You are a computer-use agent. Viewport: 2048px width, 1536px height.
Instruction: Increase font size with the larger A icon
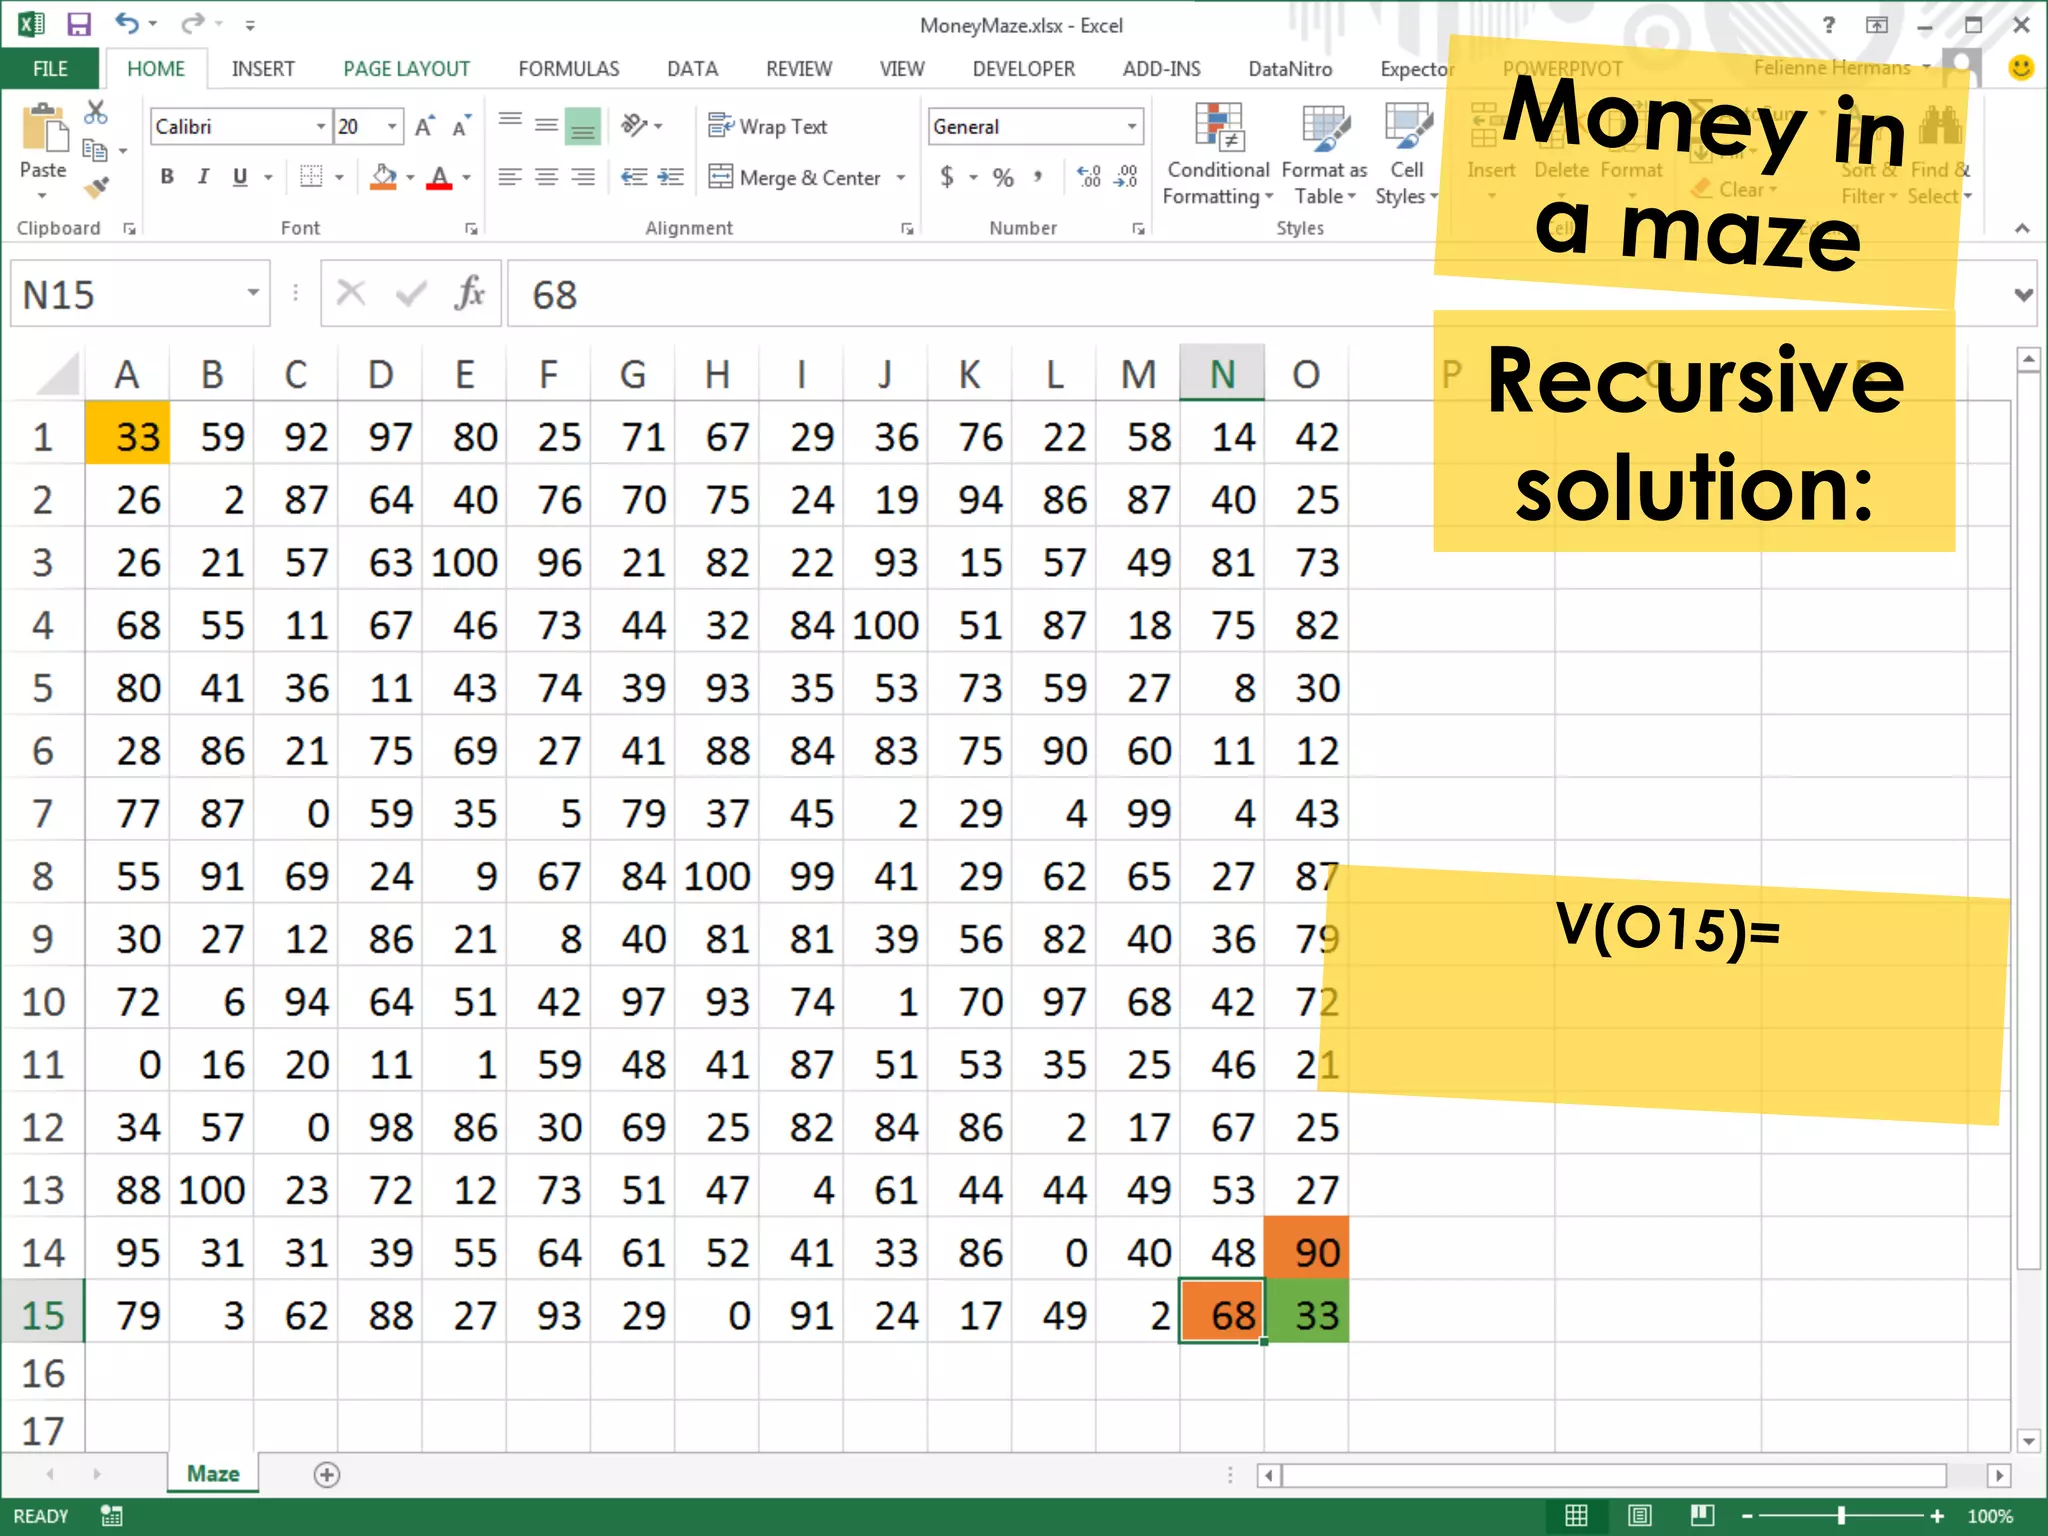(x=424, y=126)
